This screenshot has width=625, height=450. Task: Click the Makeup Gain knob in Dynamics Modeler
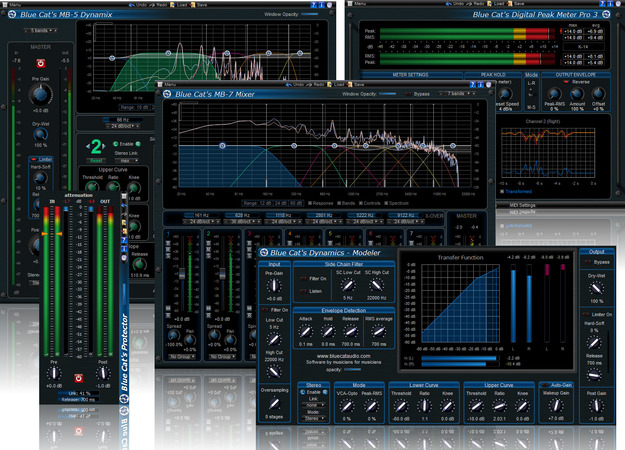(x=556, y=406)
